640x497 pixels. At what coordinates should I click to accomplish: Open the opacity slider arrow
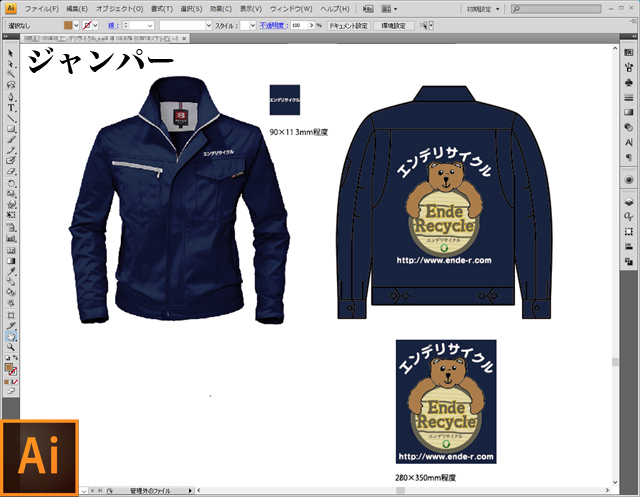click(311, 25)
